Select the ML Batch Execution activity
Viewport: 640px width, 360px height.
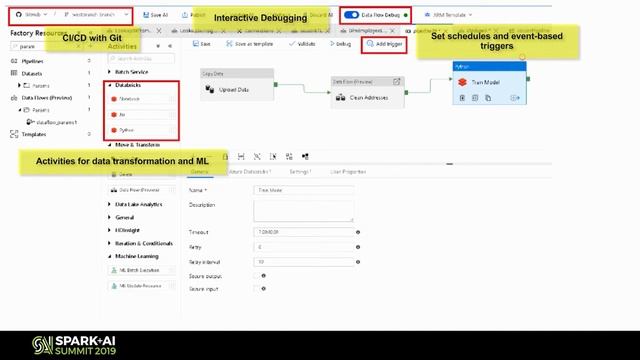click(141, 270)
